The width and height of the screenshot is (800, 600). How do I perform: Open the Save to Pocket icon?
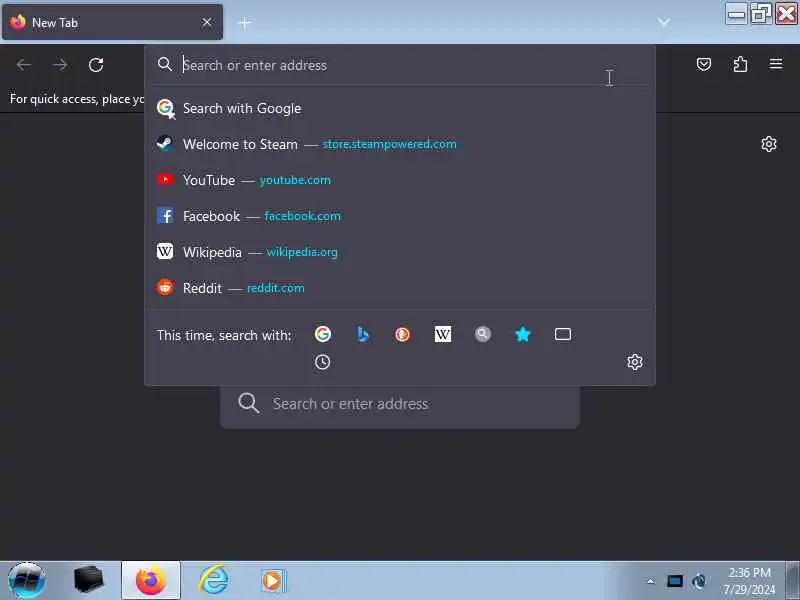coord(704,64)
